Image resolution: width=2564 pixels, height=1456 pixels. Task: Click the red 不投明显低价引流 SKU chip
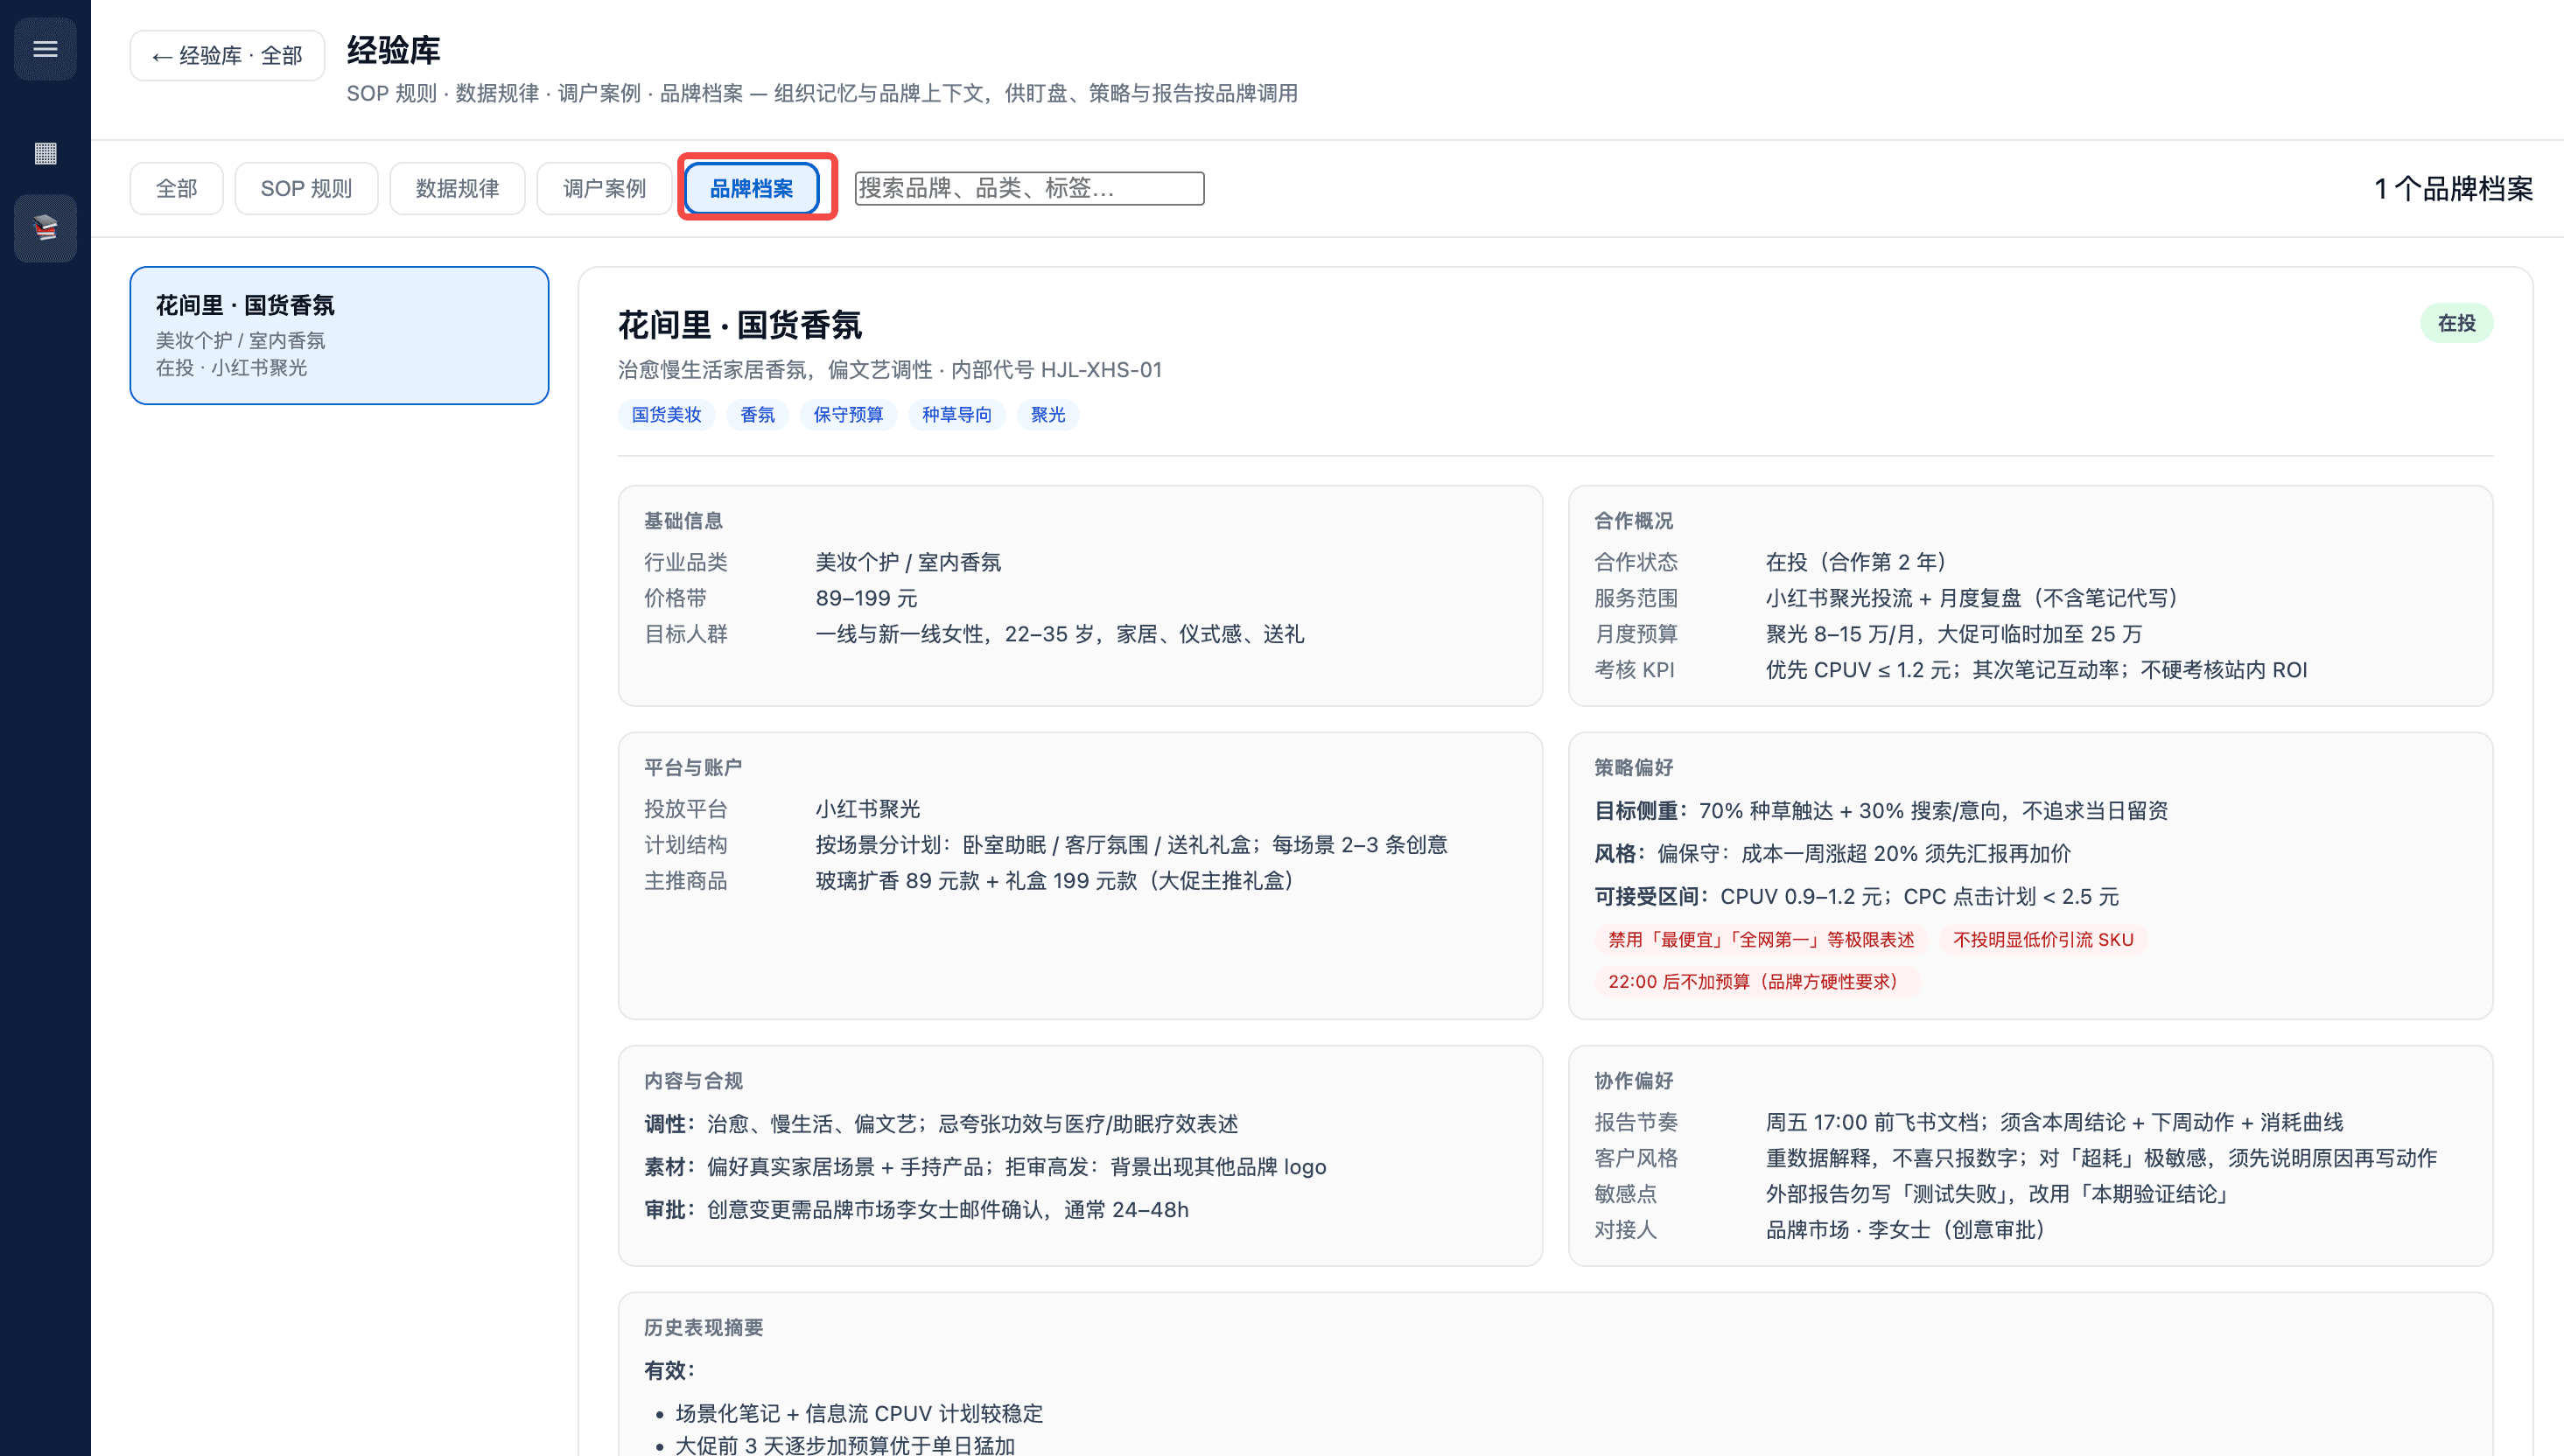(2043, 939)
